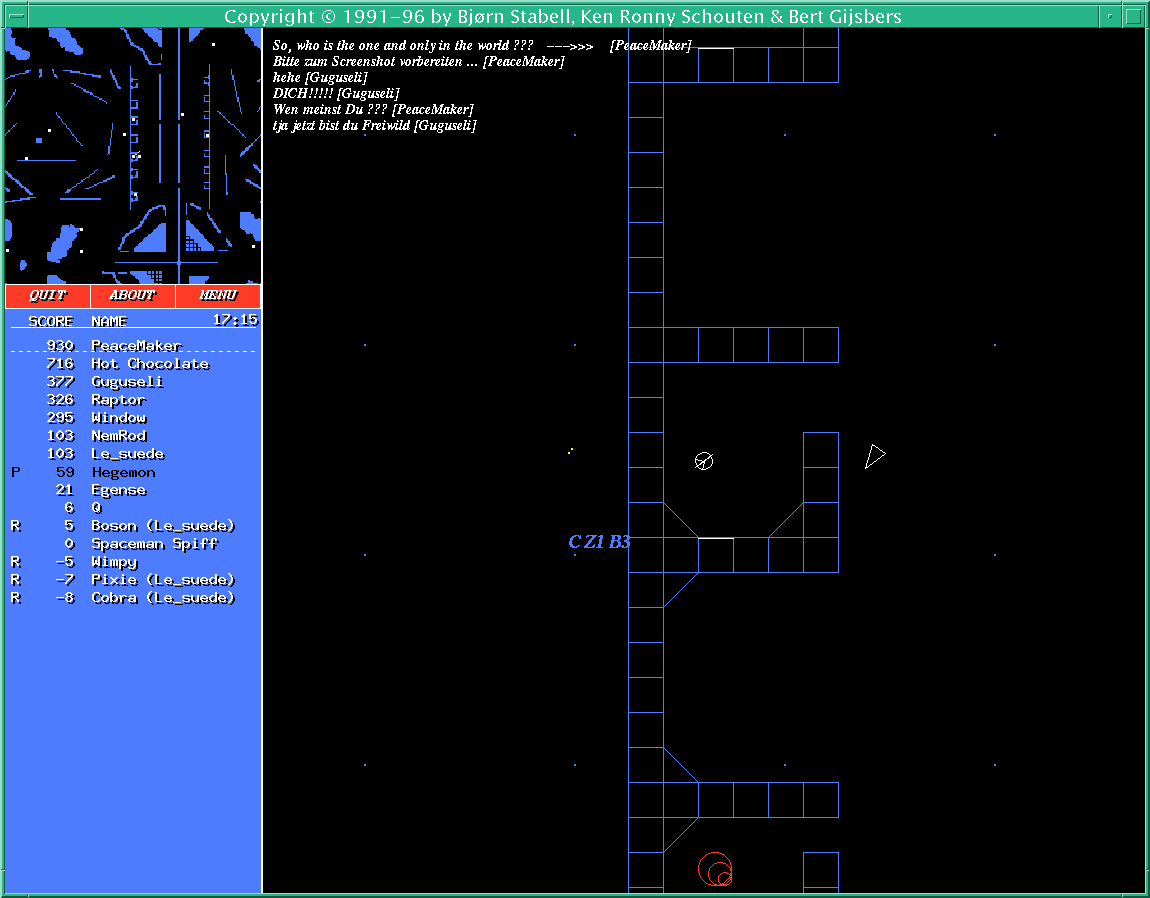Select Cobra (Le_suede) robot entry

click(x=163, y=598)
